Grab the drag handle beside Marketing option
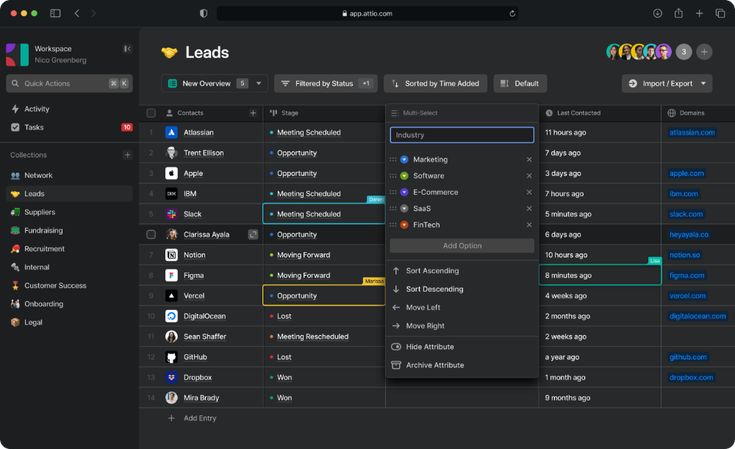735x449 pixels. click(393, 159)
